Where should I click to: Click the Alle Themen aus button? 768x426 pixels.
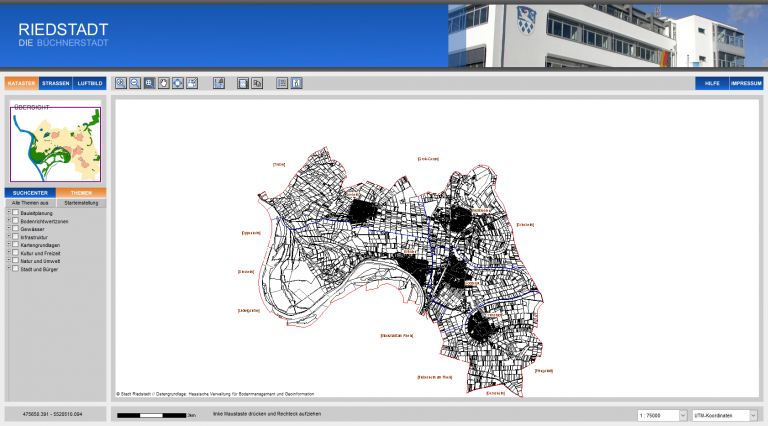click(x=30, y=203)
